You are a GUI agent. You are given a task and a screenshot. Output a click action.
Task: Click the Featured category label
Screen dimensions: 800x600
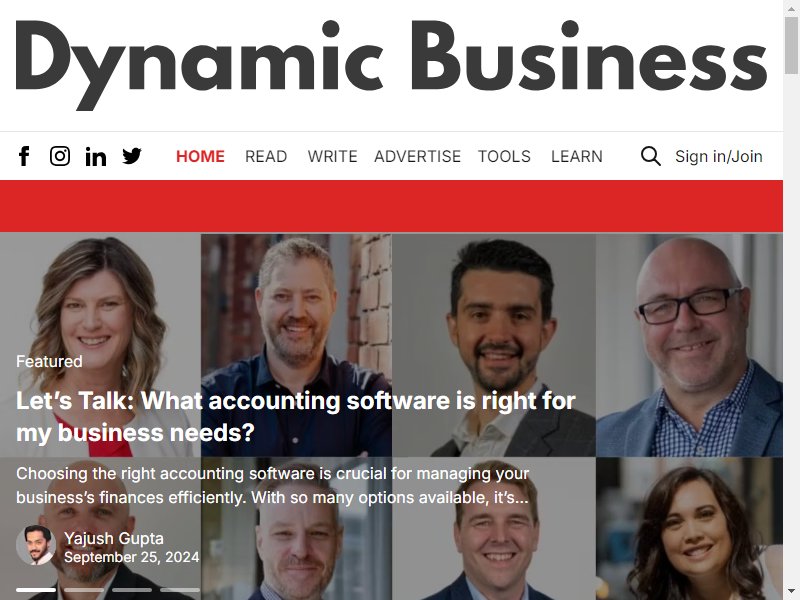tap(49, 361)
